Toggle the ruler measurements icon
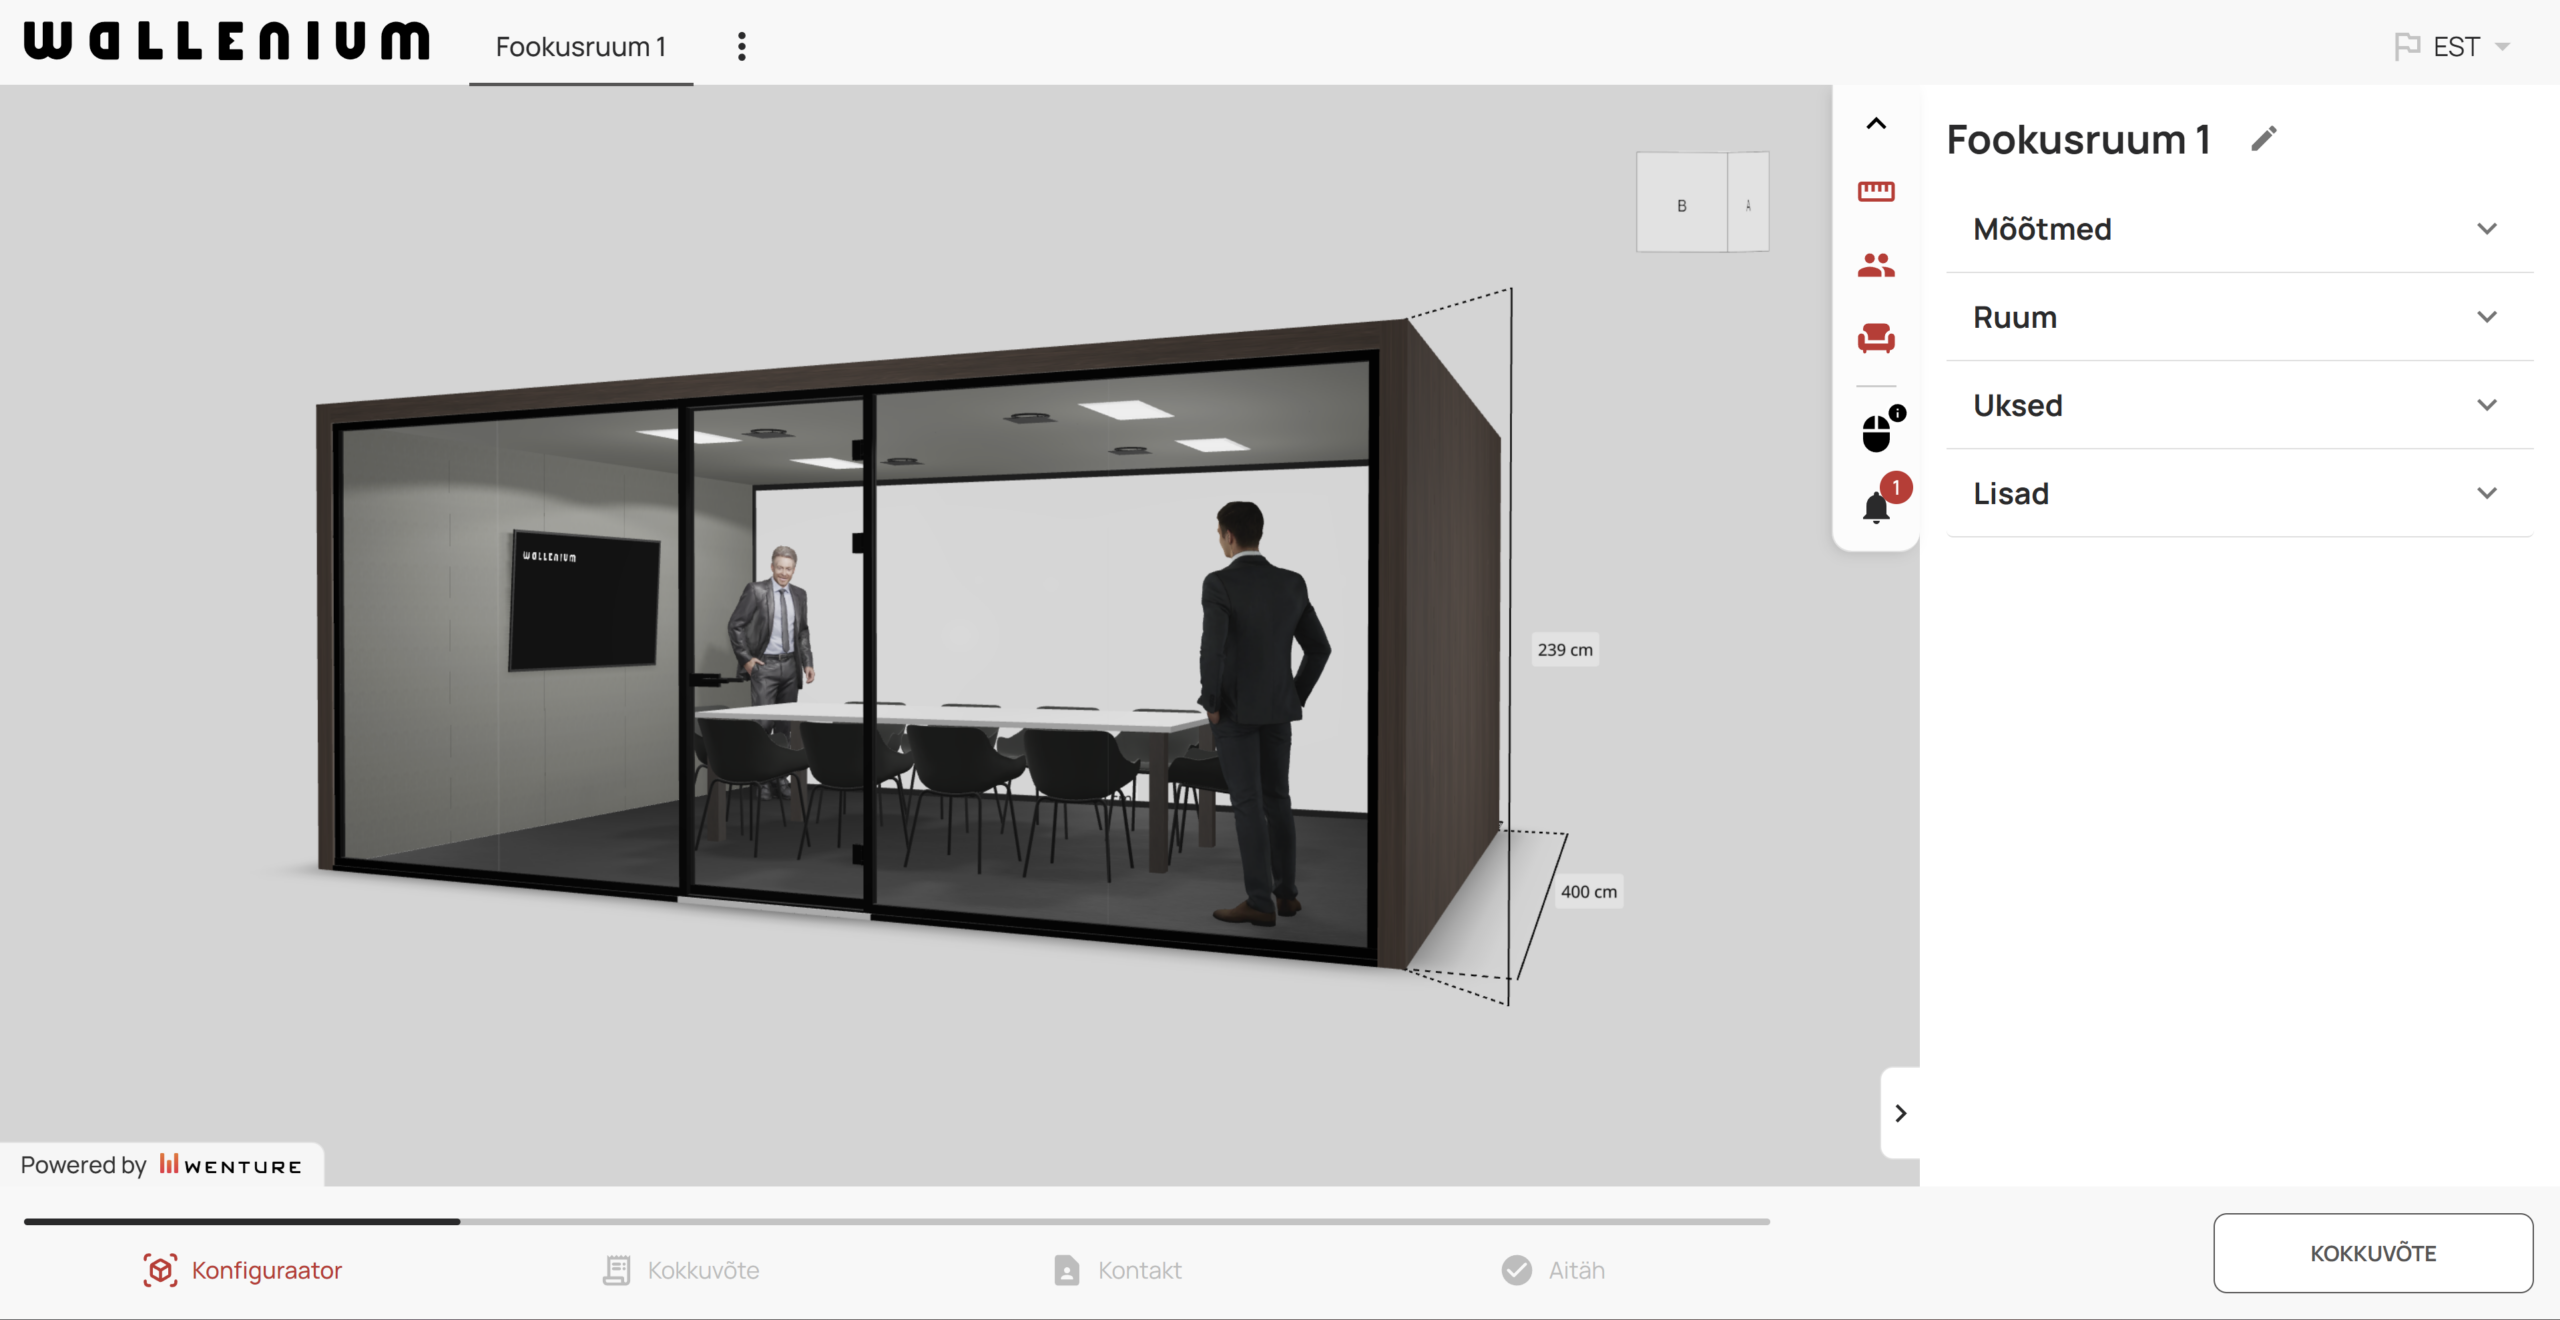 pos(1876,191)
